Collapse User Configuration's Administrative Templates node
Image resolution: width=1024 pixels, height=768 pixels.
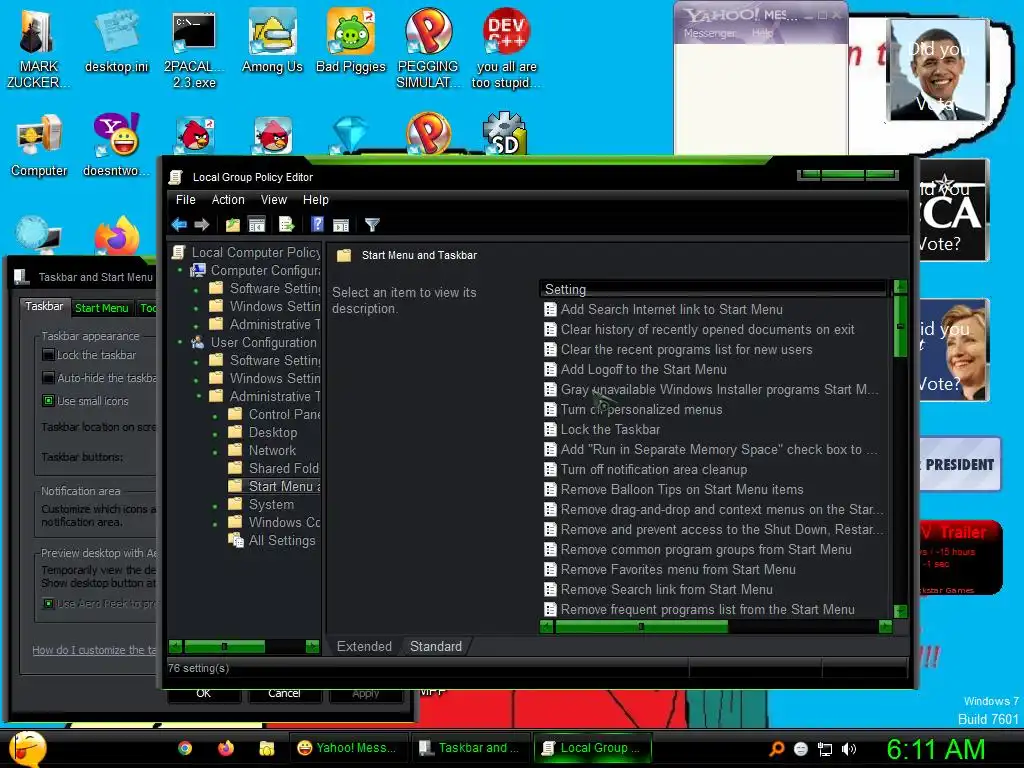[x=199, y=396]
